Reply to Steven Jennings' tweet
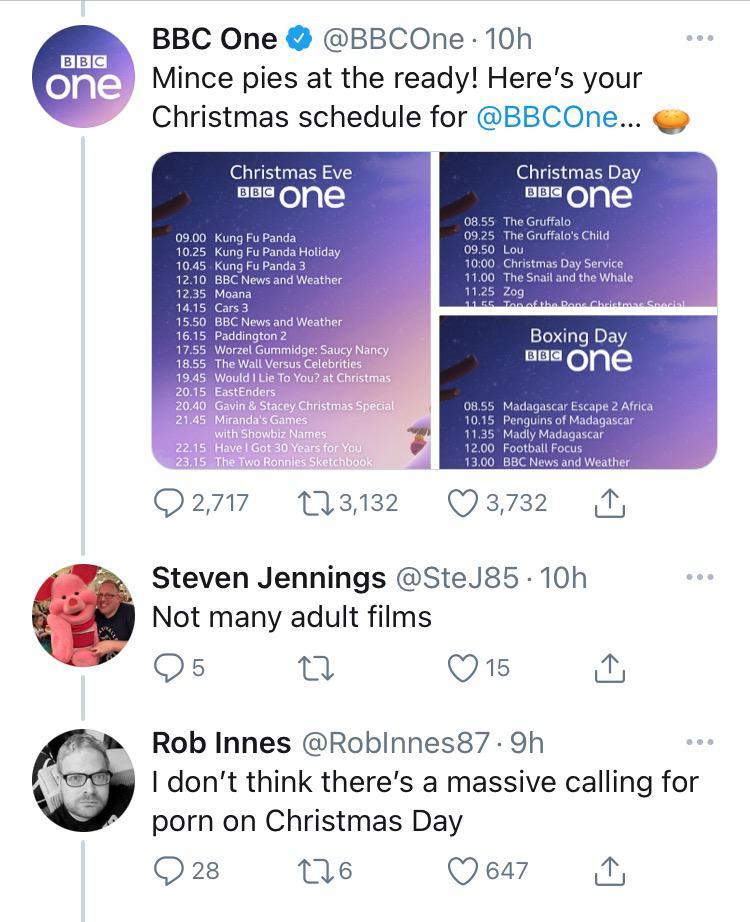 [x=169, y=667]
